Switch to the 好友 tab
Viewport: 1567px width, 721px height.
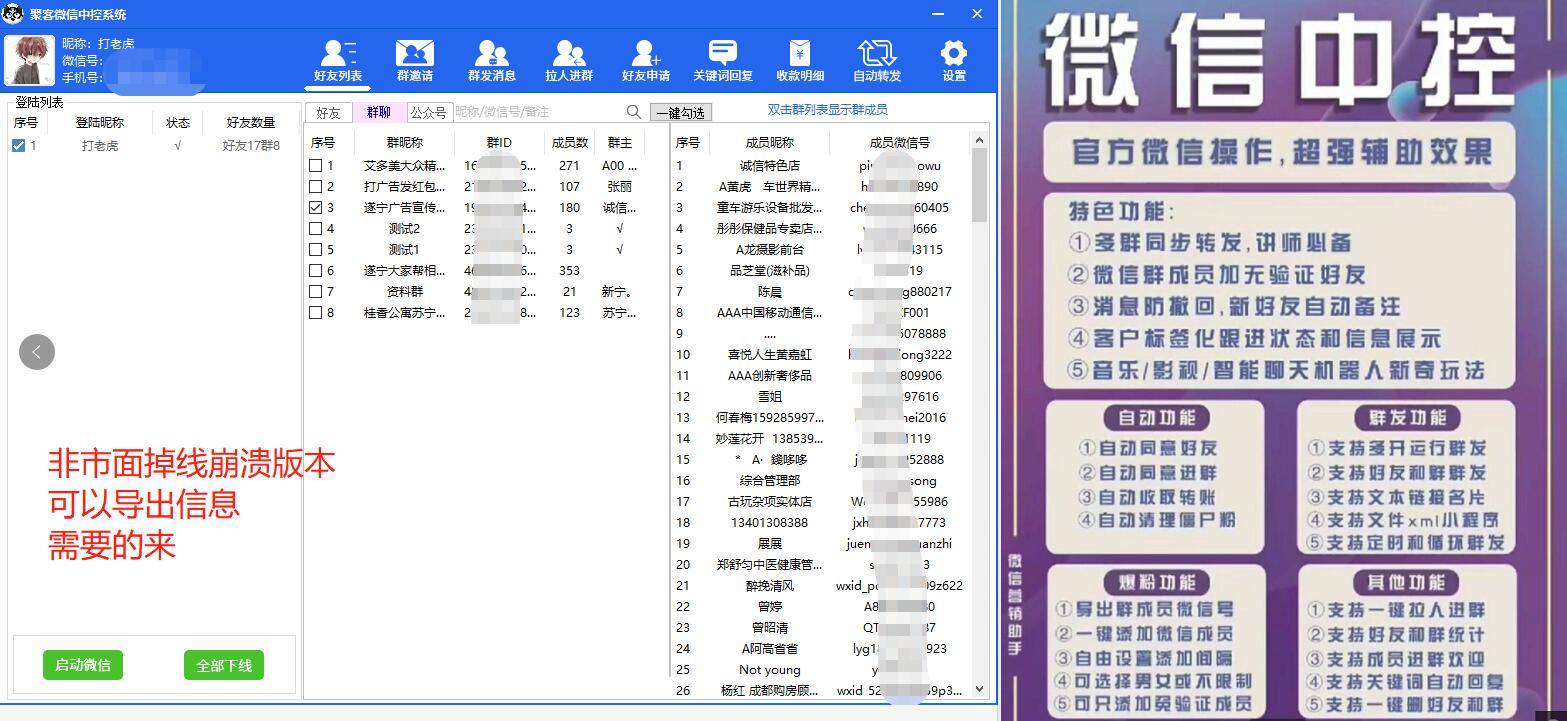(x=329, y=113)
